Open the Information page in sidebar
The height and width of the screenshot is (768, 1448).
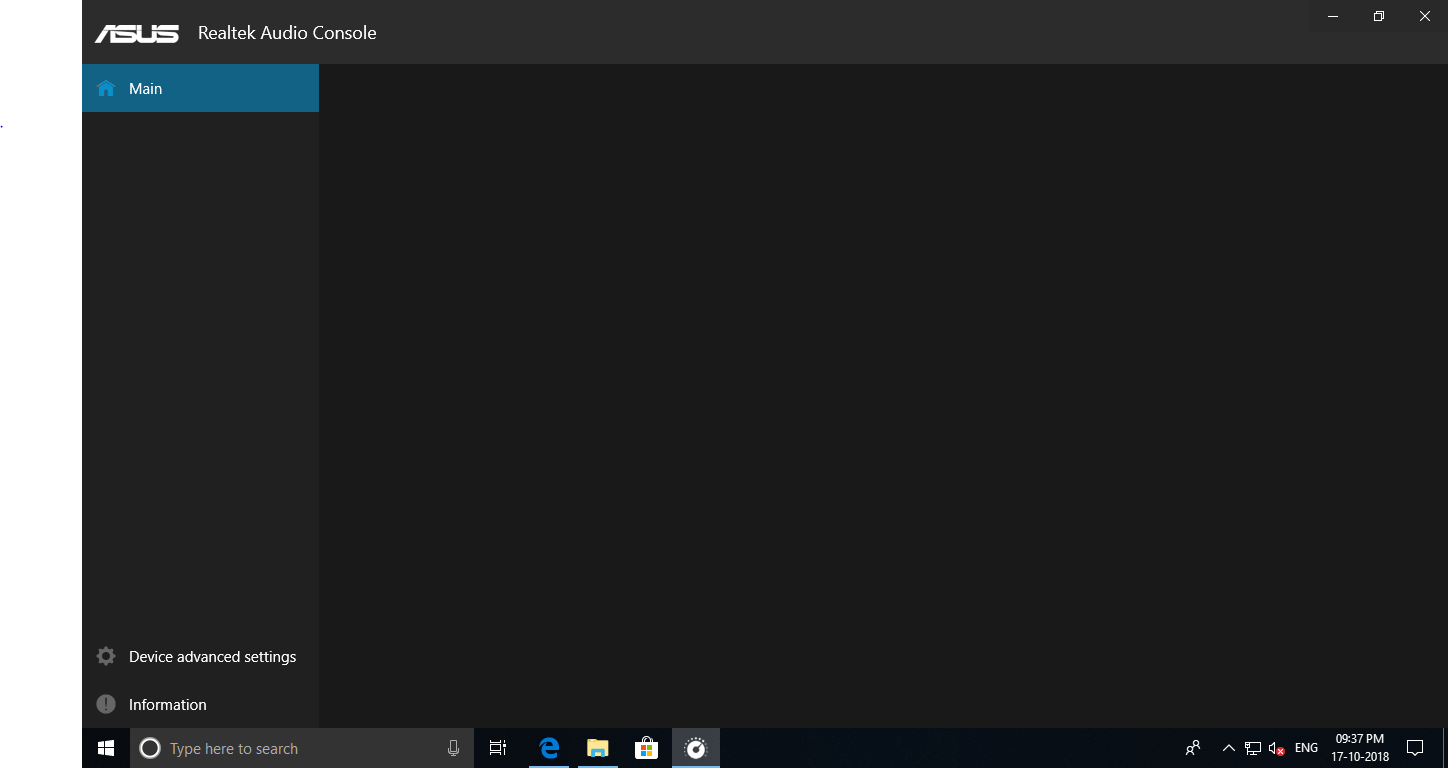[200, 705]
